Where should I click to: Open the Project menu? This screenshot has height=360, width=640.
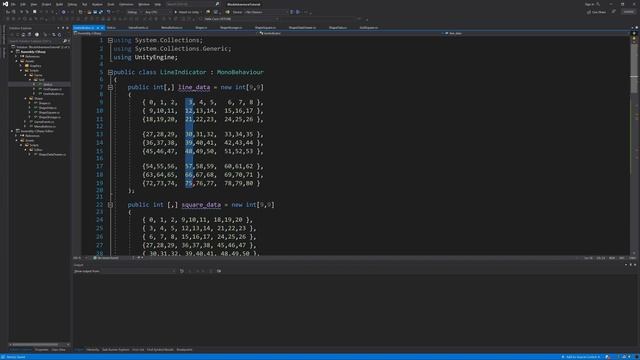point(46,4)
